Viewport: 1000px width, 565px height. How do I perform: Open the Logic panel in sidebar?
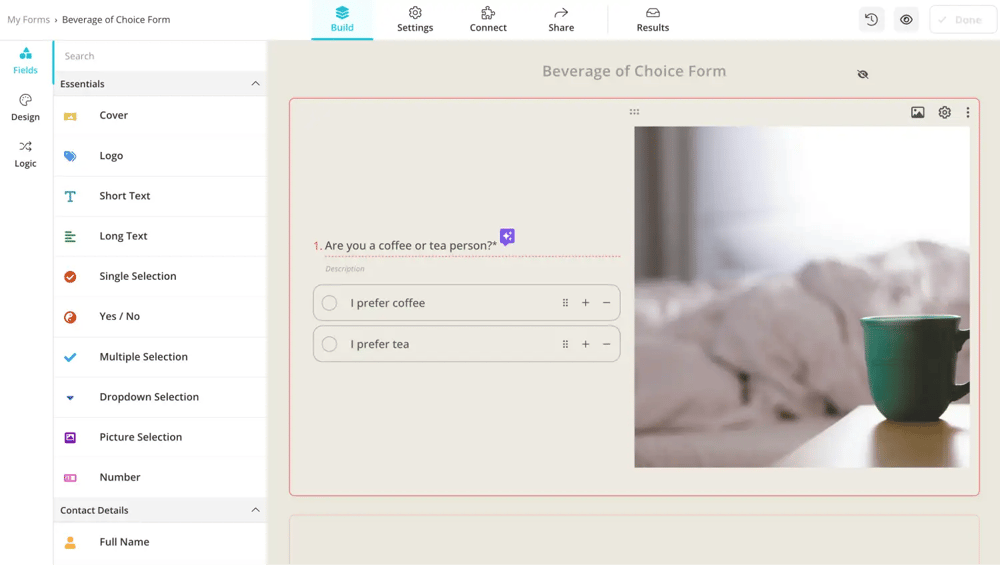click(x=25, y=153)
